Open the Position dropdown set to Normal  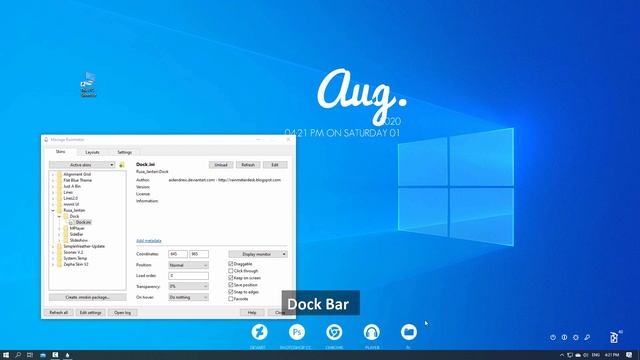point(189,265)
